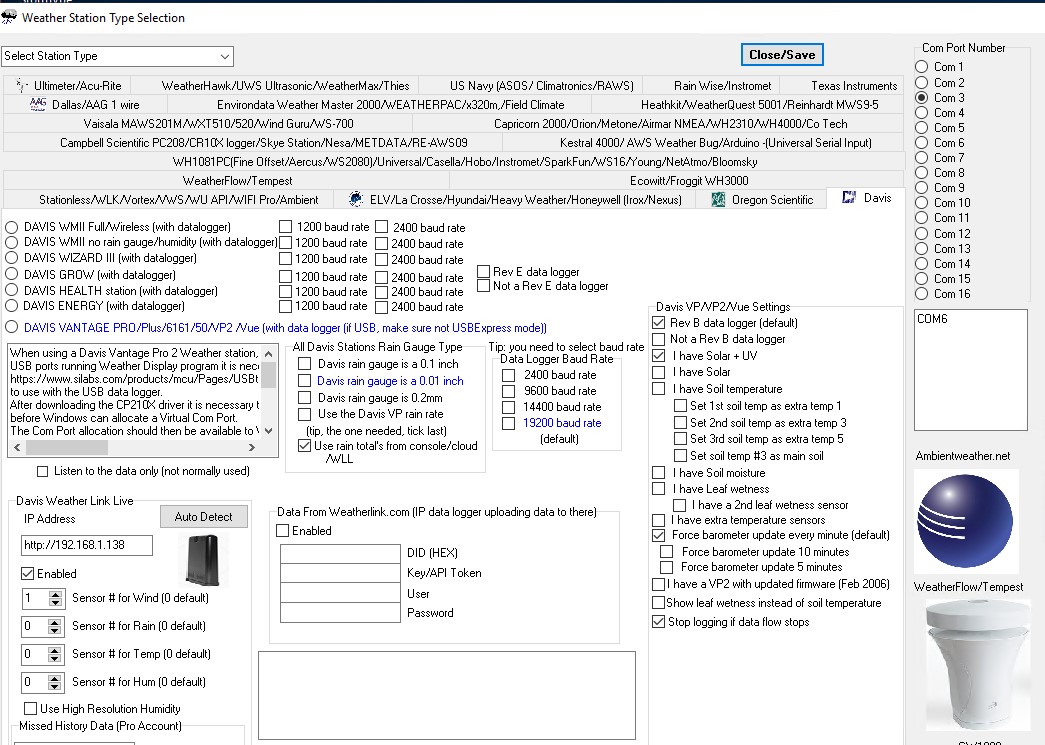
Task: Check 1200 baud rate for DAVIS GROW
Action: point(285,277)
